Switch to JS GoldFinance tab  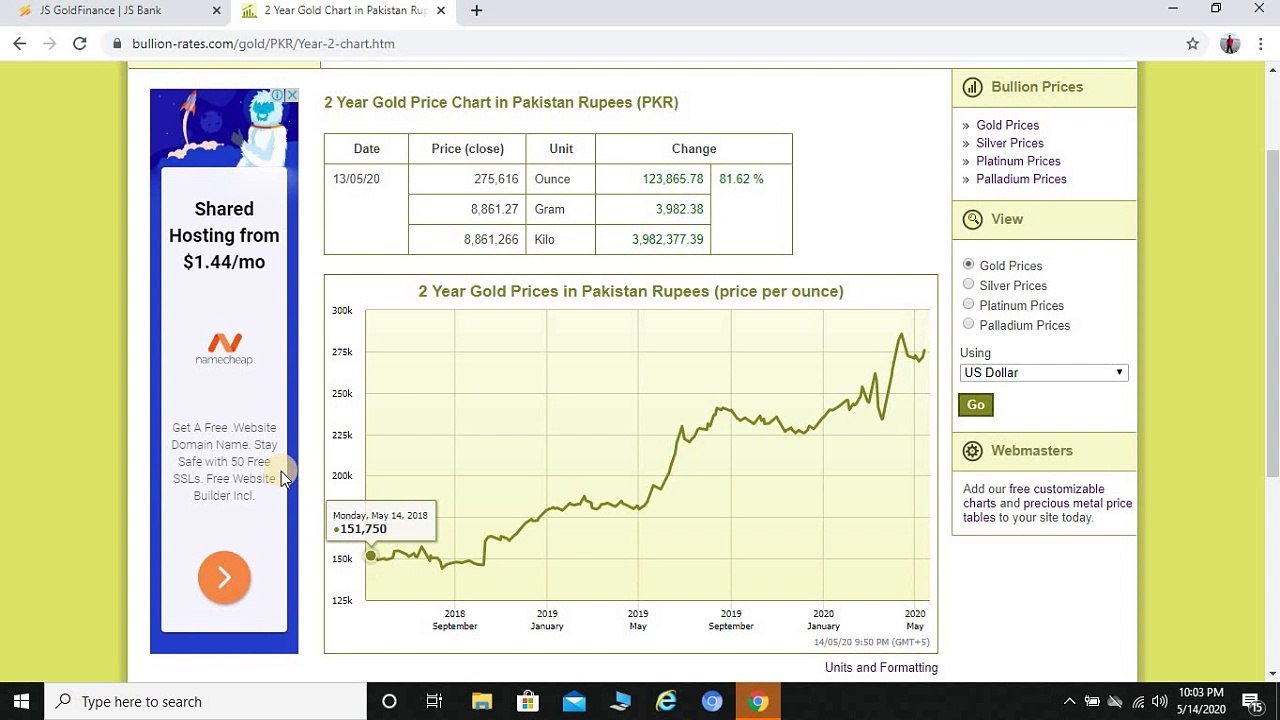(115, 11)
